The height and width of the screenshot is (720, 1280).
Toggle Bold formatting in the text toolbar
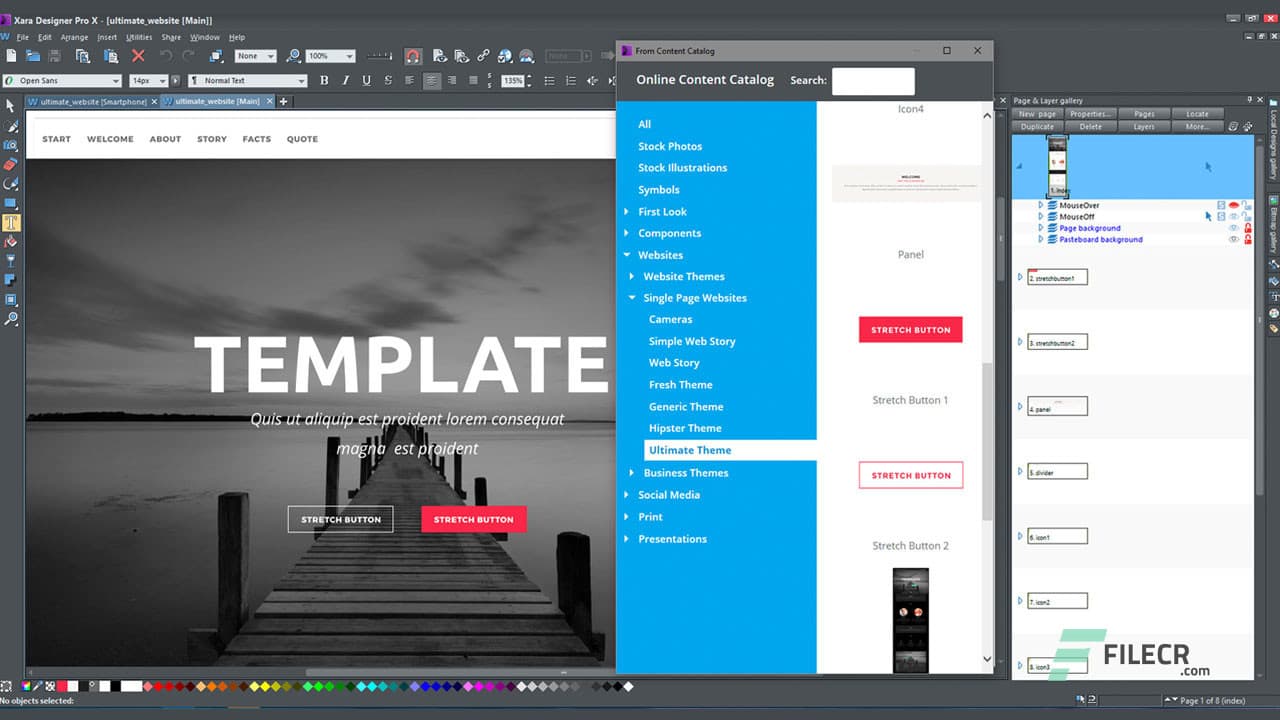(x=323, y=80)
